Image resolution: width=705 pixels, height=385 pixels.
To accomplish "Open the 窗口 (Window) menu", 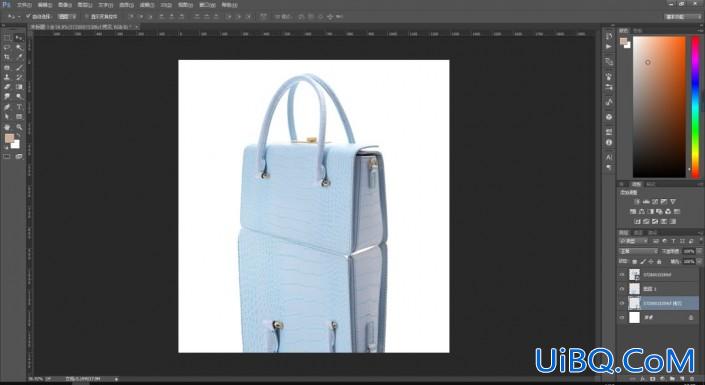I will point(207,5).
